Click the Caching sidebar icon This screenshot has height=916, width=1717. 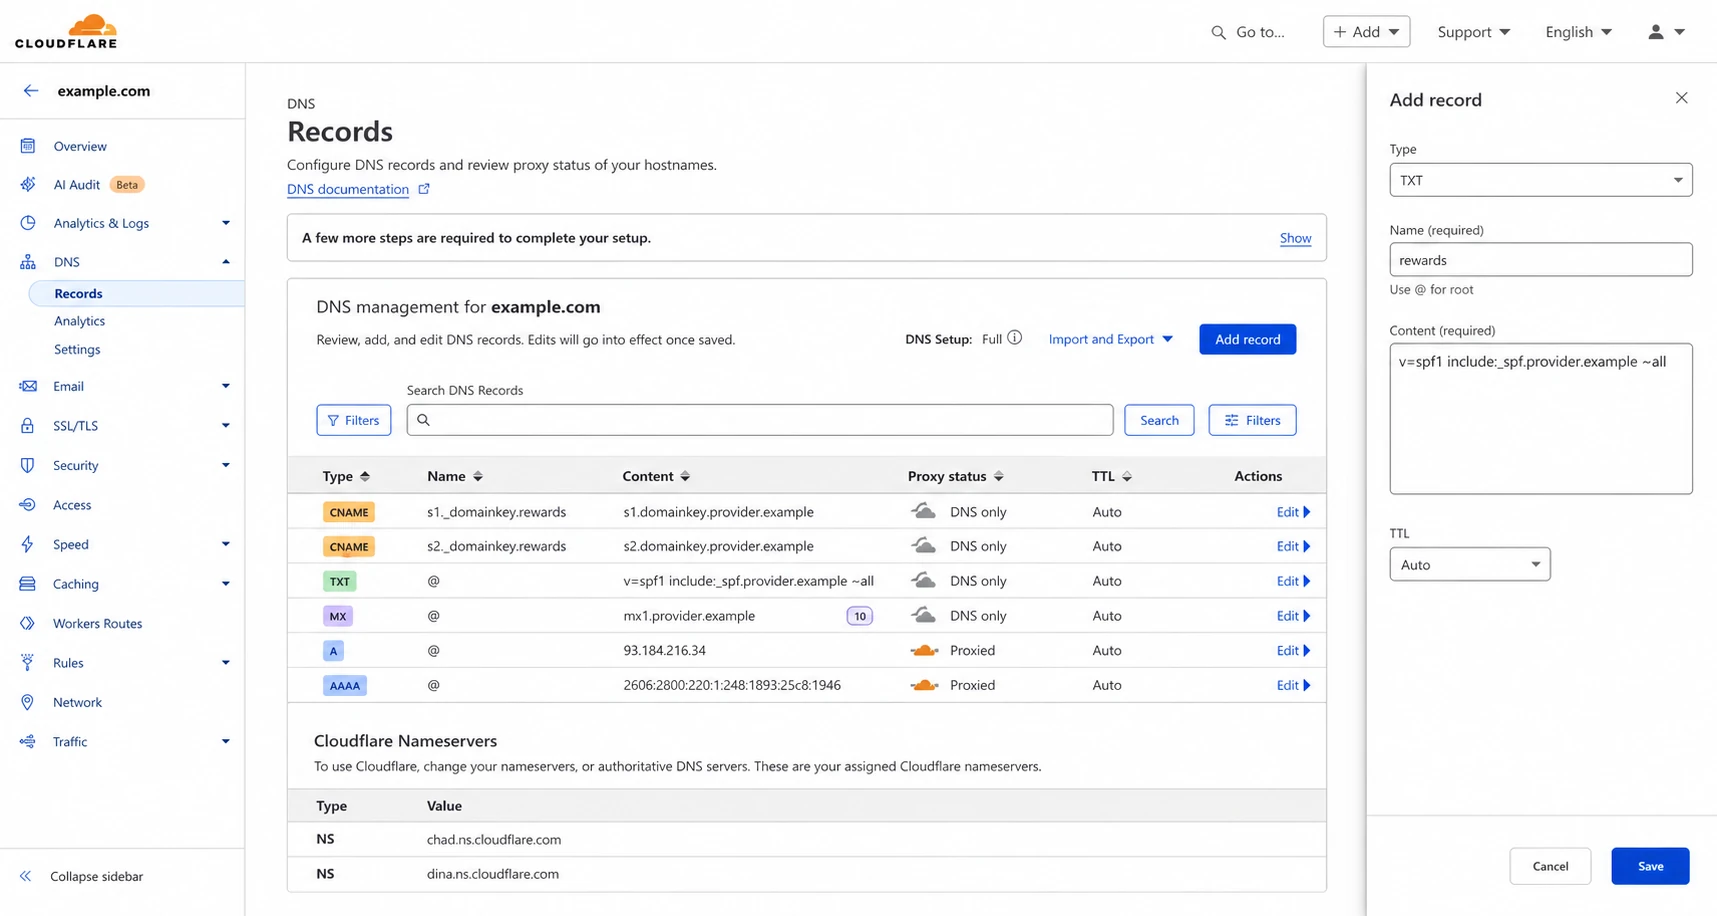[28, 584]
